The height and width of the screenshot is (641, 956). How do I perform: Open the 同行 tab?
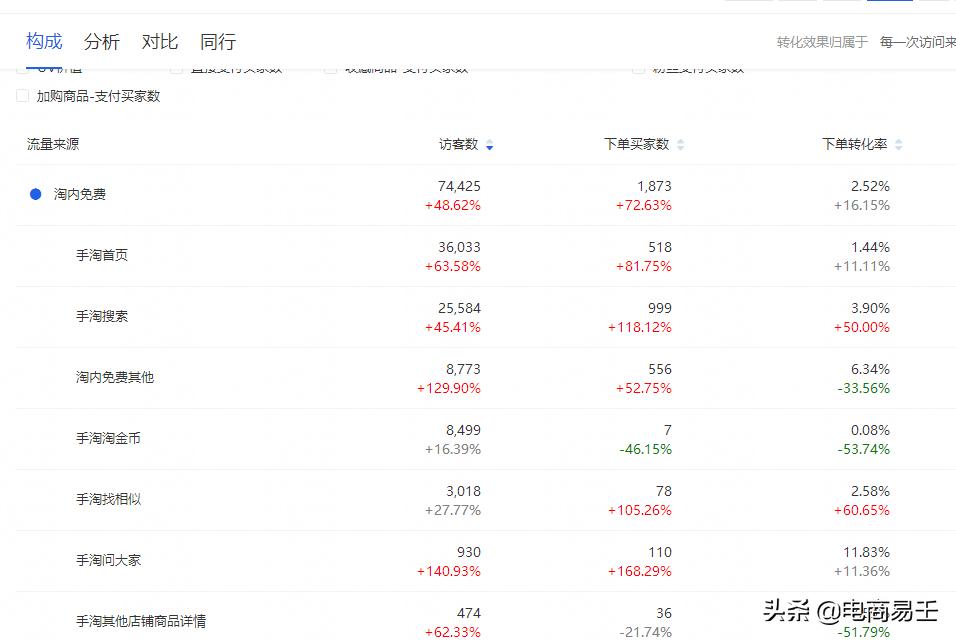[x=217, y=41]
